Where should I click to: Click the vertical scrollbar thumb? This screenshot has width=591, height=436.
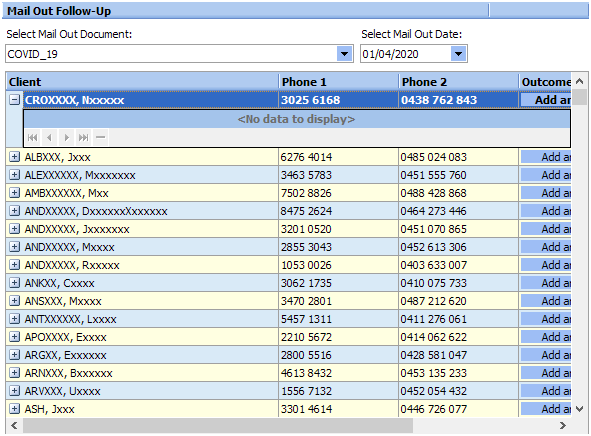(x=580, y=97)
